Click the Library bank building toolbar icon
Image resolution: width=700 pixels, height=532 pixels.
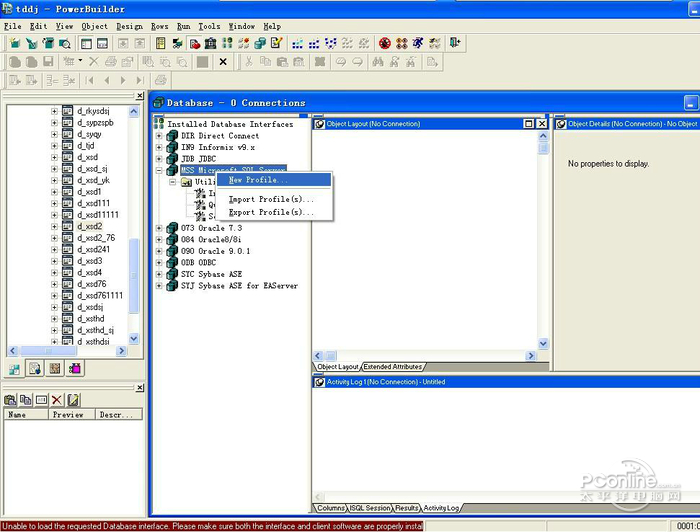[x=210, y=43]
